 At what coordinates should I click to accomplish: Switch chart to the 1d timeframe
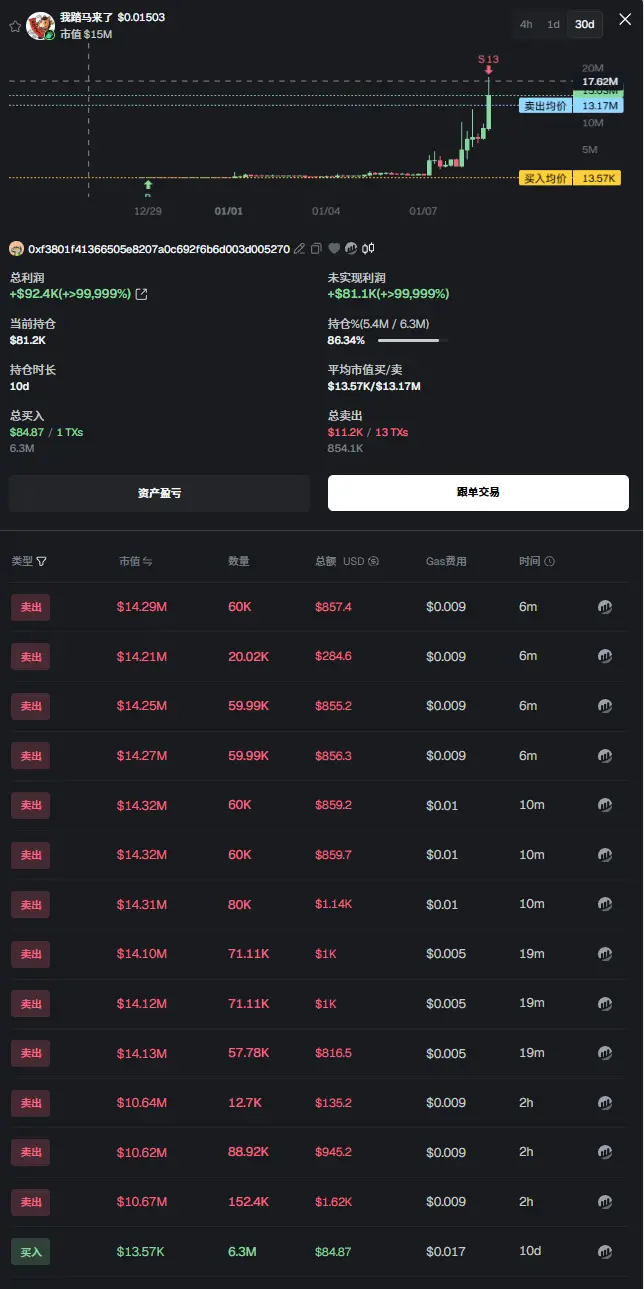tap(553, 24)
